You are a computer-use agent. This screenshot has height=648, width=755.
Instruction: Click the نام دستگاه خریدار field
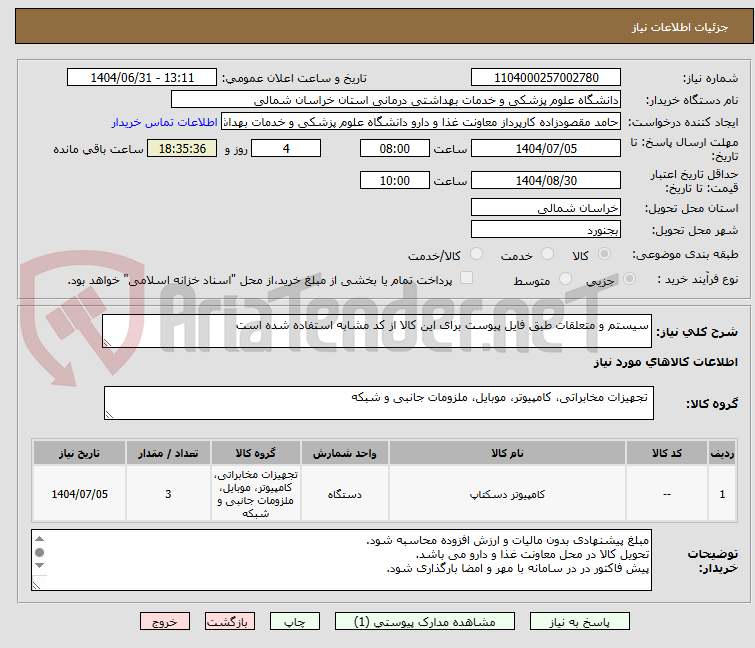tap(396, 100)
